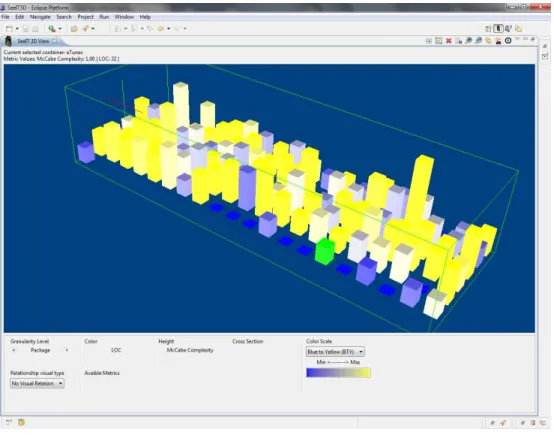Decrease granularity level with left arrow
This screenshot has height=435, width=554.
point(13,350)
